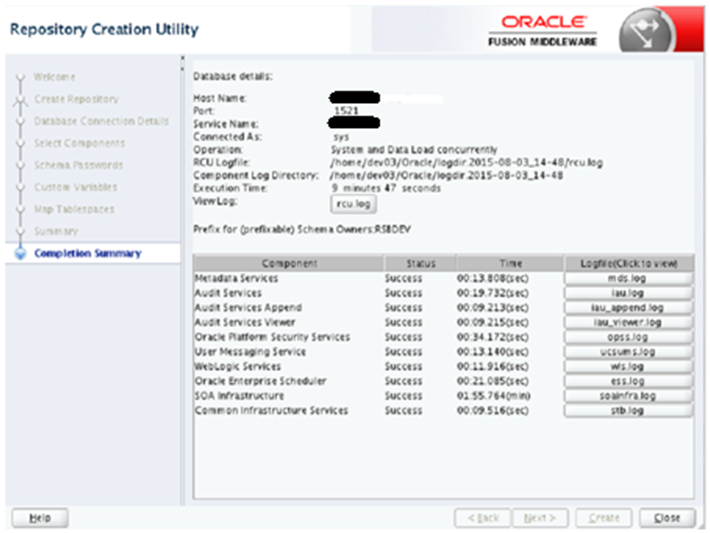The image size is (710, 533).
Task: Open the stb.log logfile
Action: pos(628,410)
